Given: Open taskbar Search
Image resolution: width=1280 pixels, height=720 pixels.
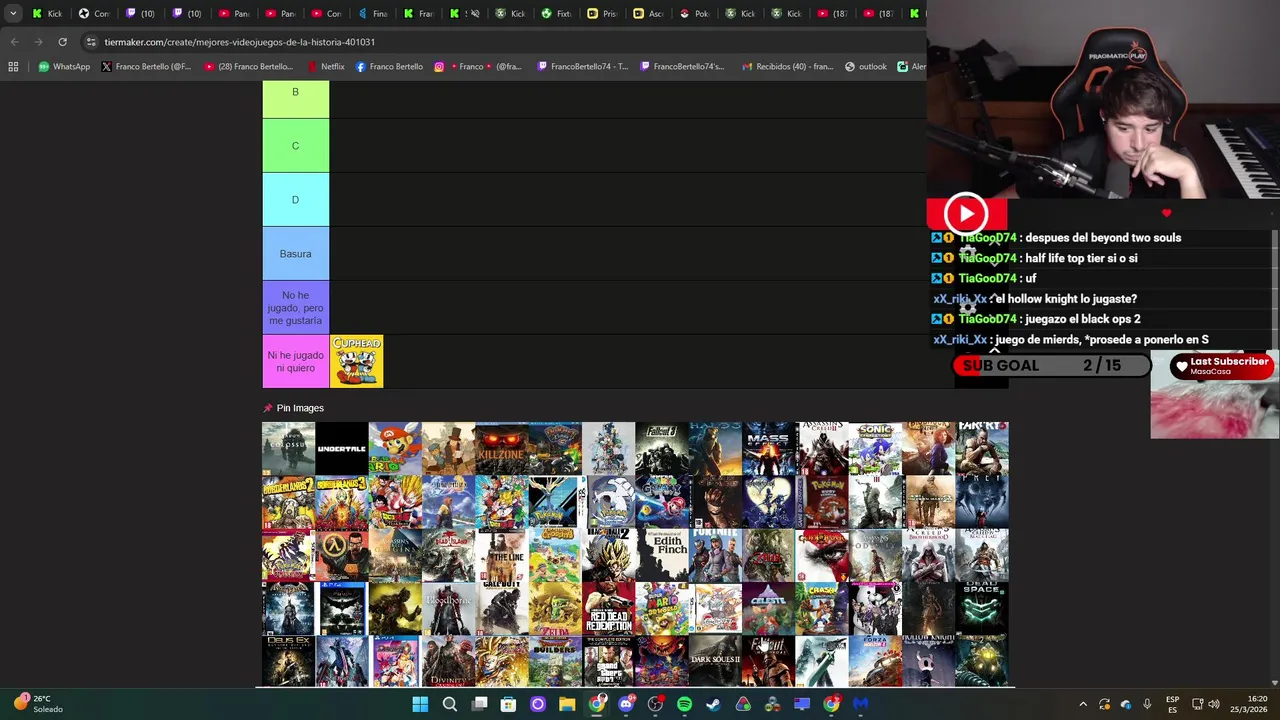Looking at the screenshot, I should (x=450, y=704).
